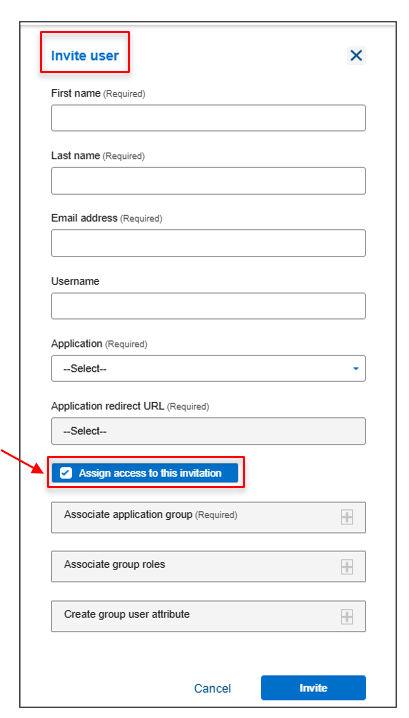The height and width of the screenshot is (718, 409).
Task: Click inside the Username field
Action: pos(208,305)
